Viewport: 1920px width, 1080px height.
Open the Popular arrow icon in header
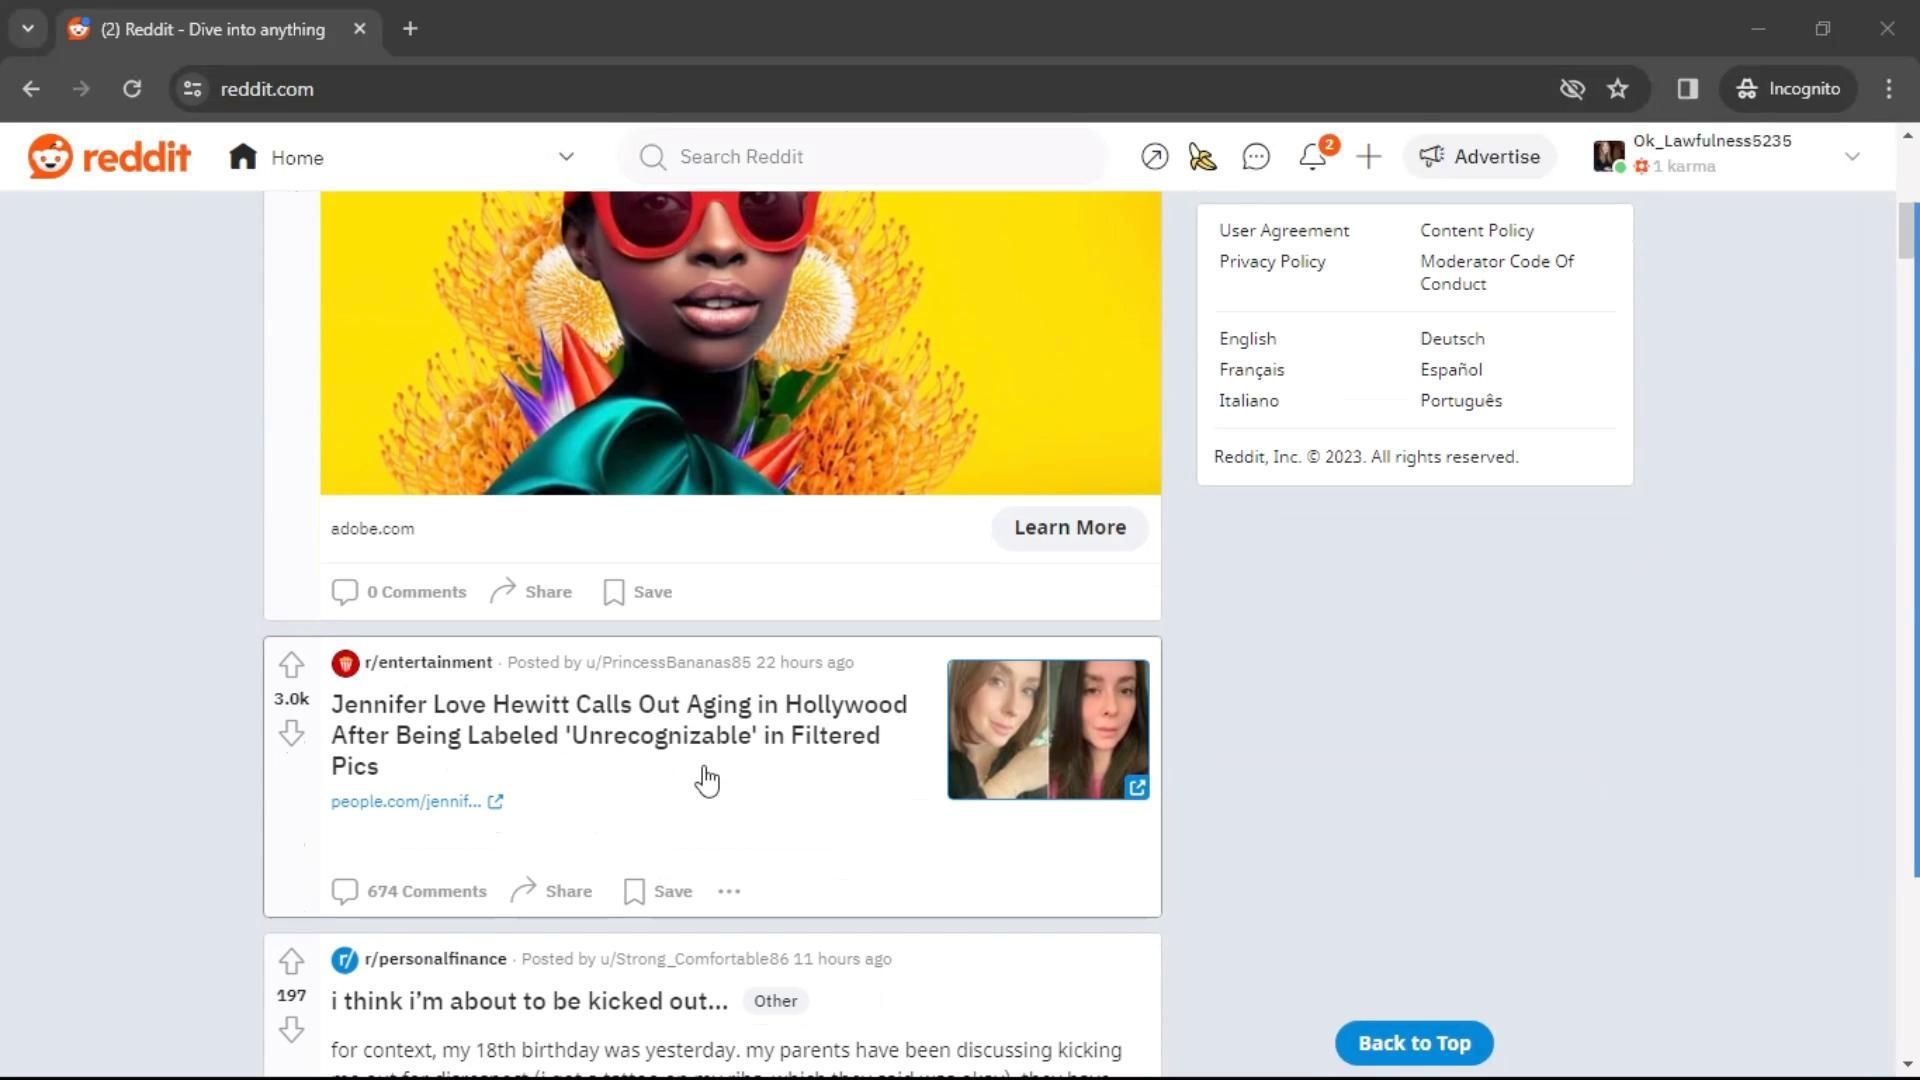point(1154,157)
